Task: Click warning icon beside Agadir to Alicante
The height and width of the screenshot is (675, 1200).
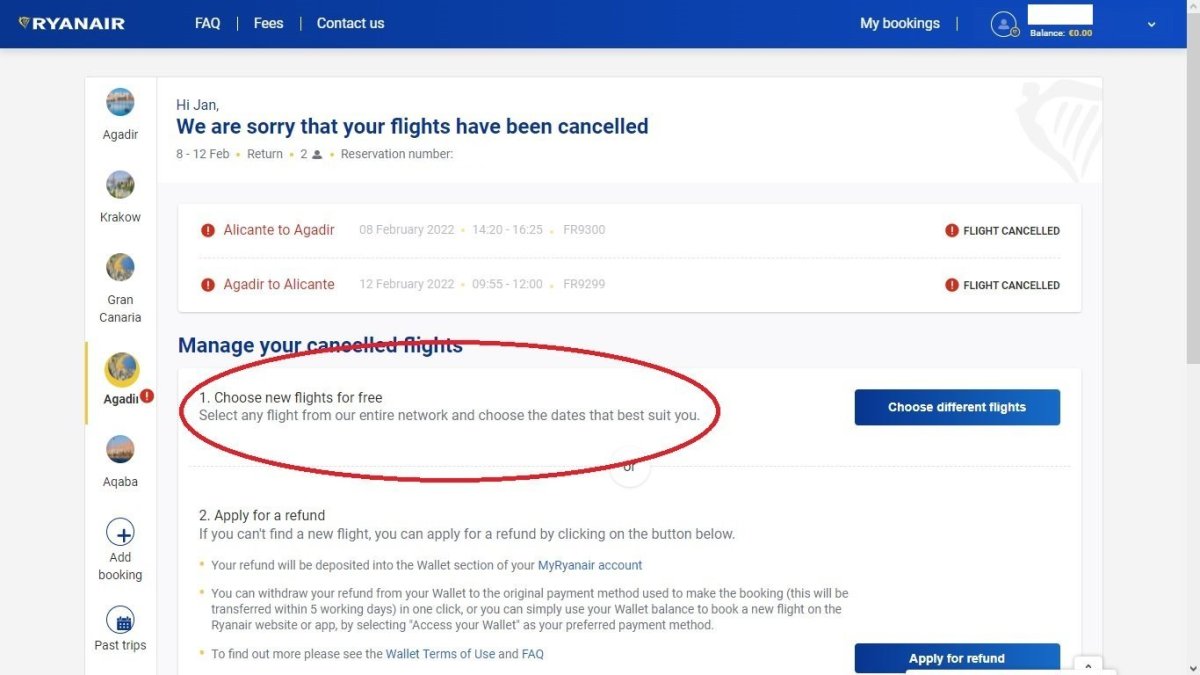Action: [x=208, y=285]
